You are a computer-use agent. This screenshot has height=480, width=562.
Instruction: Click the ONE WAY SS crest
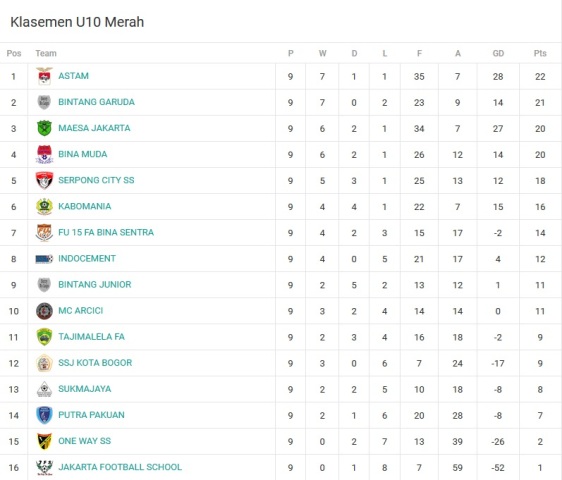[44, 441]
